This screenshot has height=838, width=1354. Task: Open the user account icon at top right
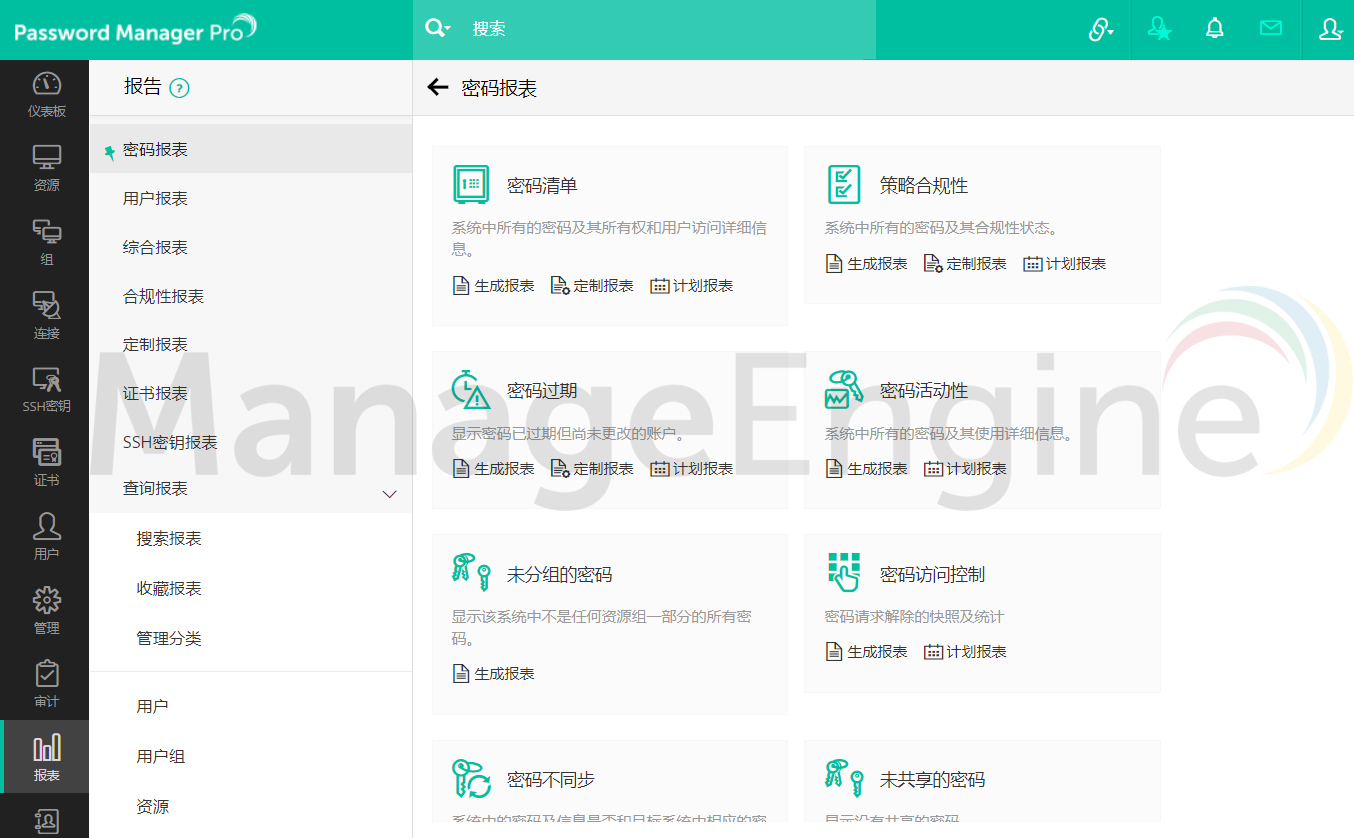tap(1330, 29)
